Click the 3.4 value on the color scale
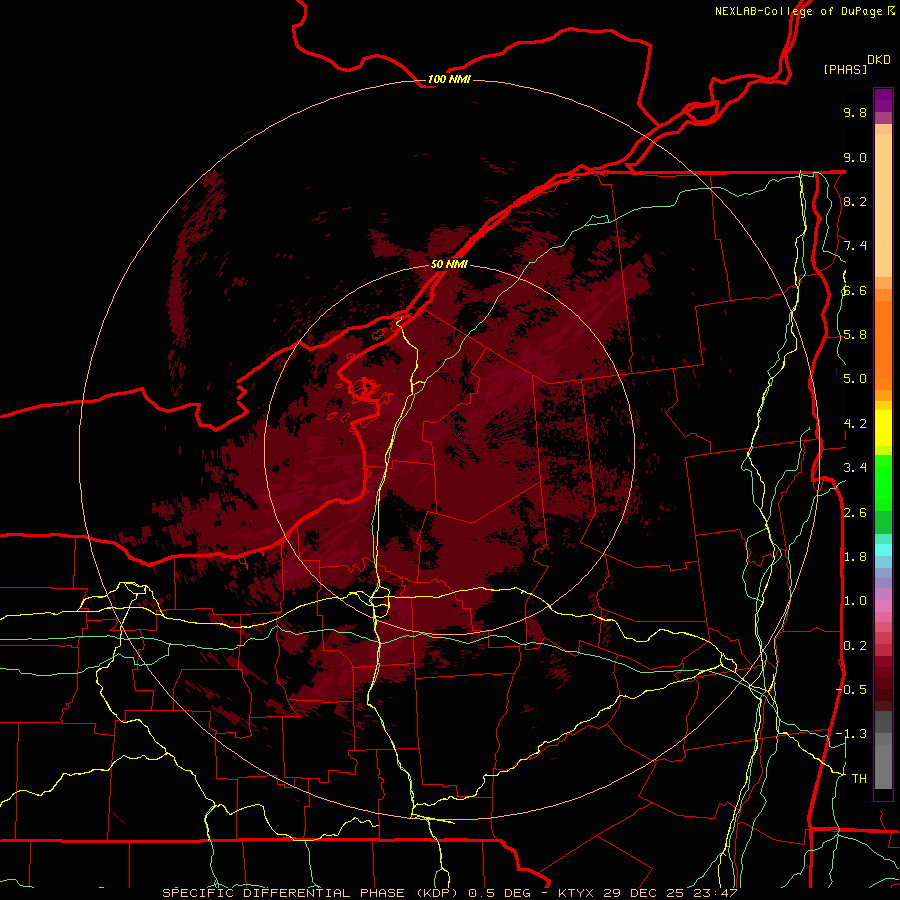This screenshot has height=900, width=900. click(855, 468)
